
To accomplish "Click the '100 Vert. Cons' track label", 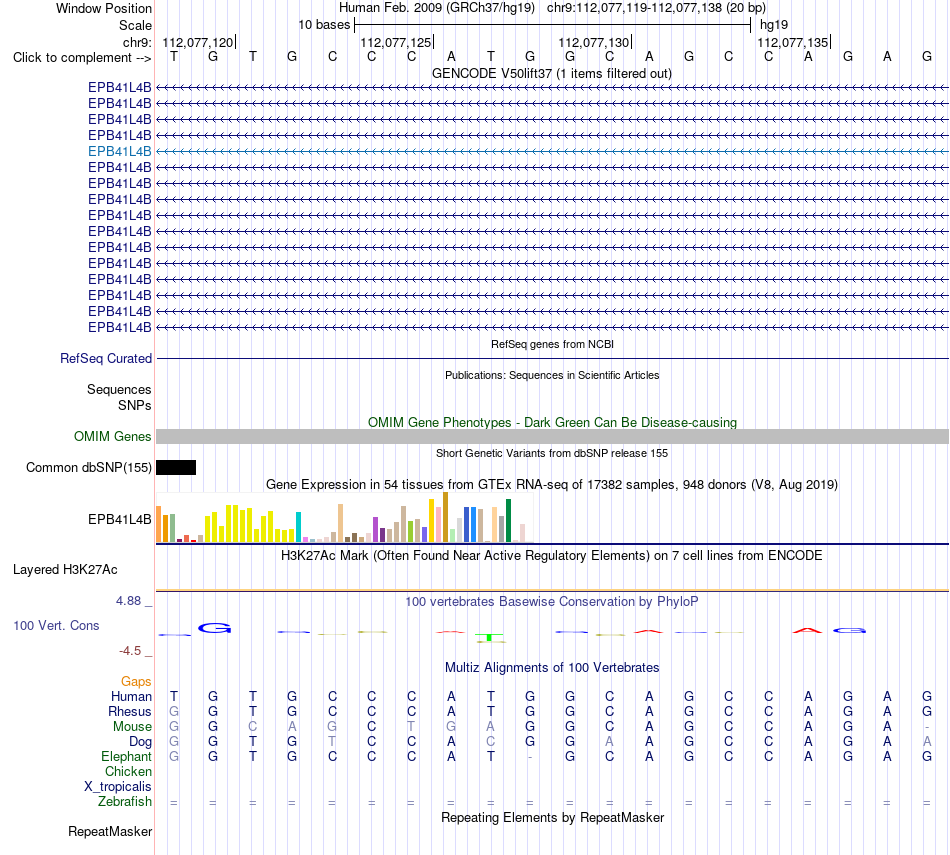I will pyautogui.click(x=56, y=625).
